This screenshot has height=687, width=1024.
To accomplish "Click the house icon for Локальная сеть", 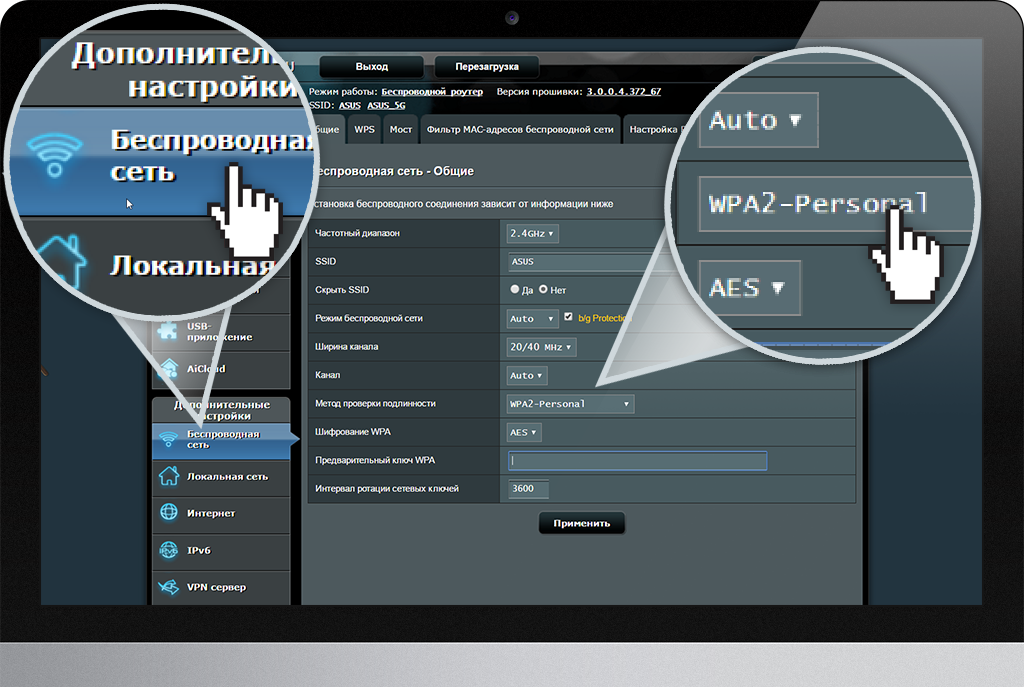I will (x=169, y=477).
